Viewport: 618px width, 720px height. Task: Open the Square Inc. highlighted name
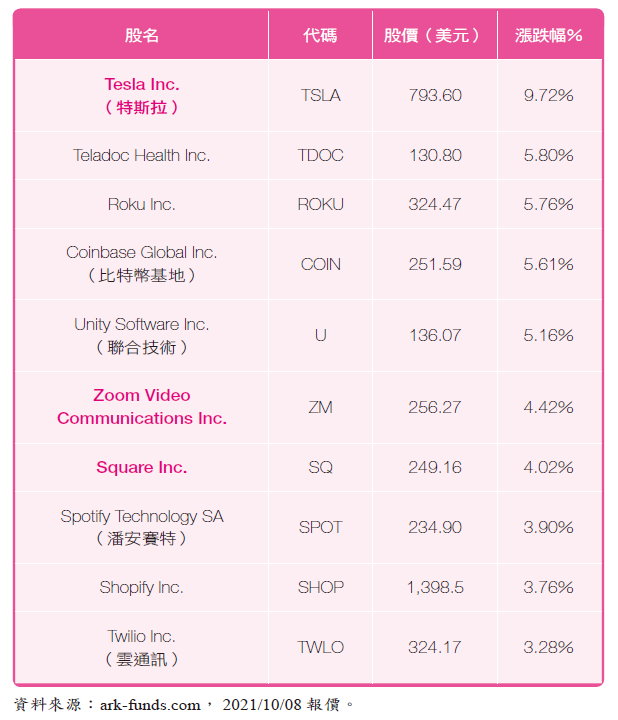[141, 467]
